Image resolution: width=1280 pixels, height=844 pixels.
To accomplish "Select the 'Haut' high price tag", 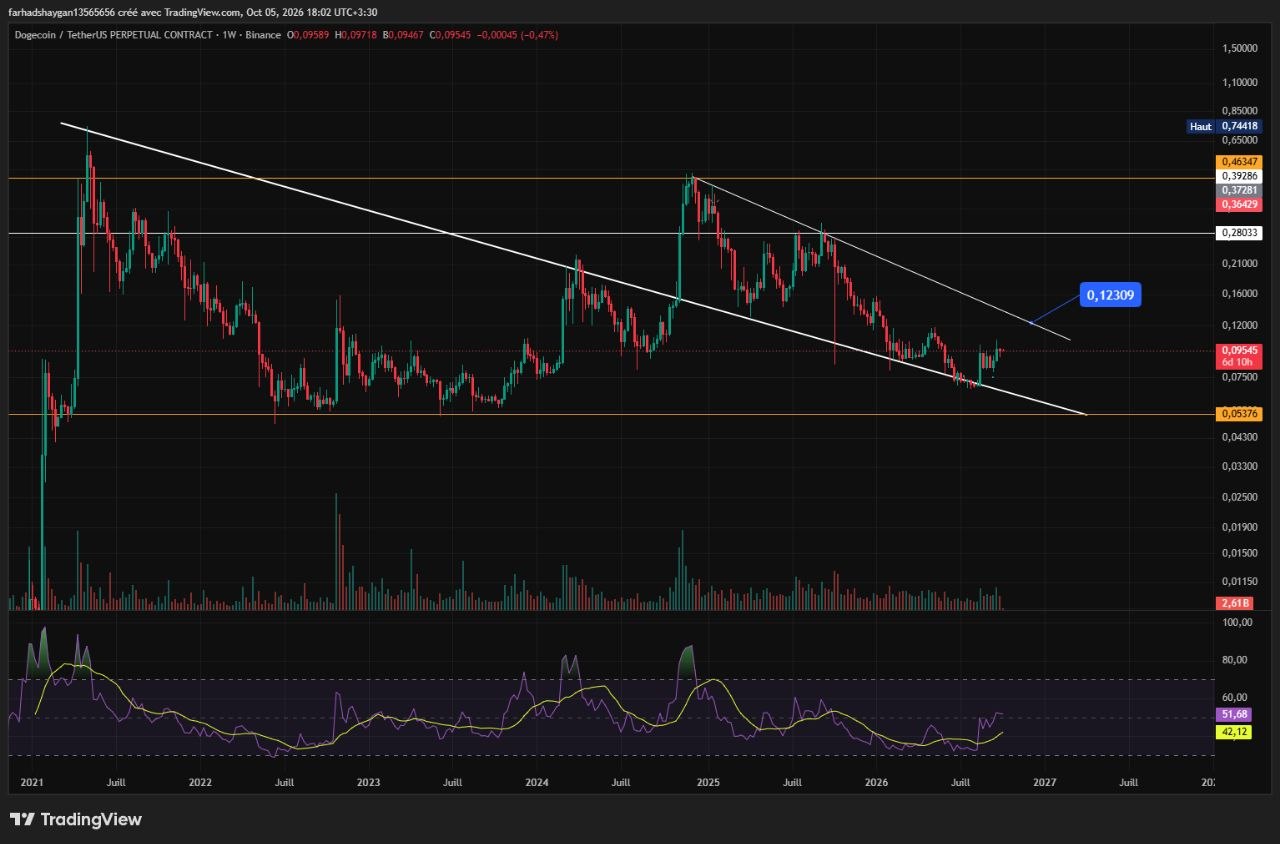I will (1200, 127).
